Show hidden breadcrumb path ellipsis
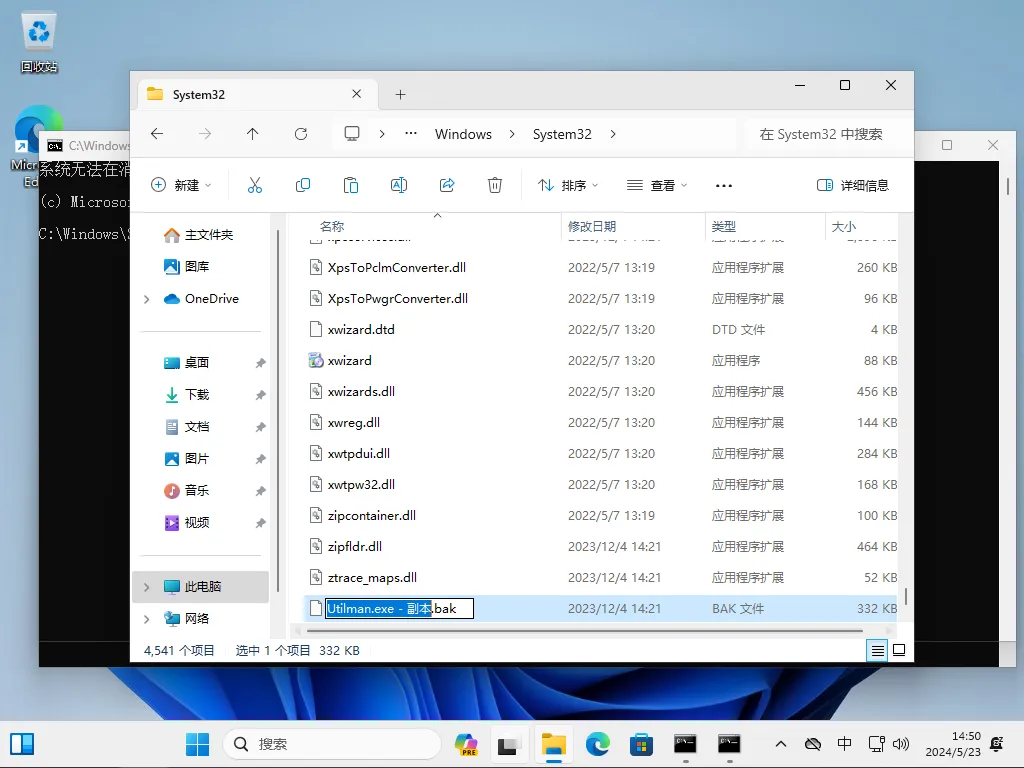Viewport: 1024px width, 768px height. tap(411, 134)
